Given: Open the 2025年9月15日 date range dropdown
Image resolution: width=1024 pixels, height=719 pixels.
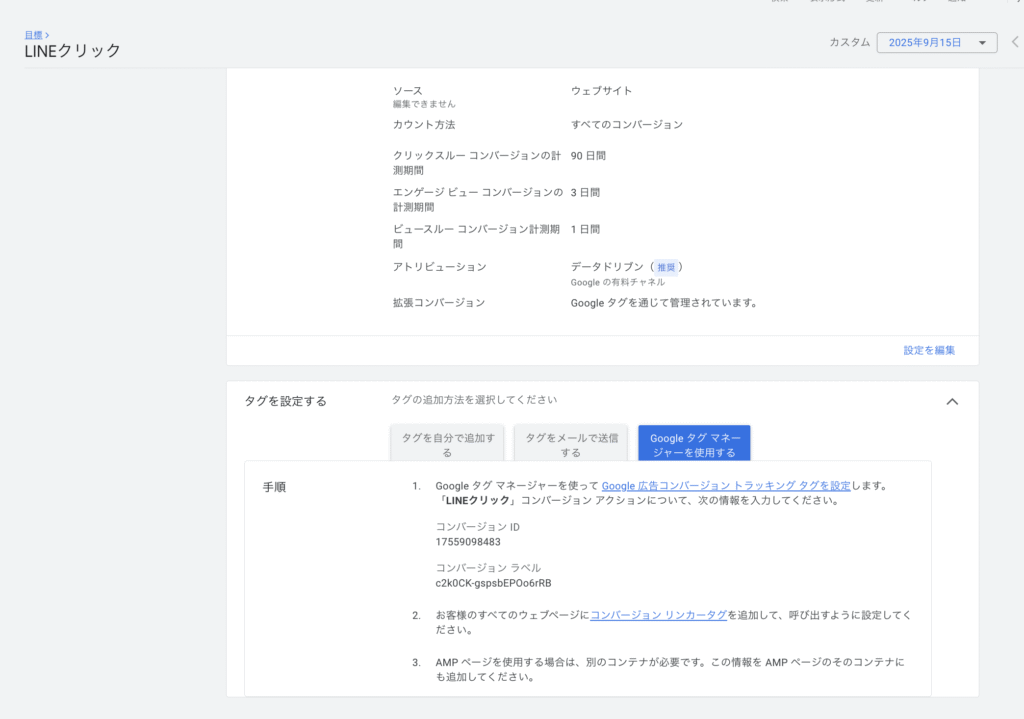Looking at the screenshot, I should [936, 43].
